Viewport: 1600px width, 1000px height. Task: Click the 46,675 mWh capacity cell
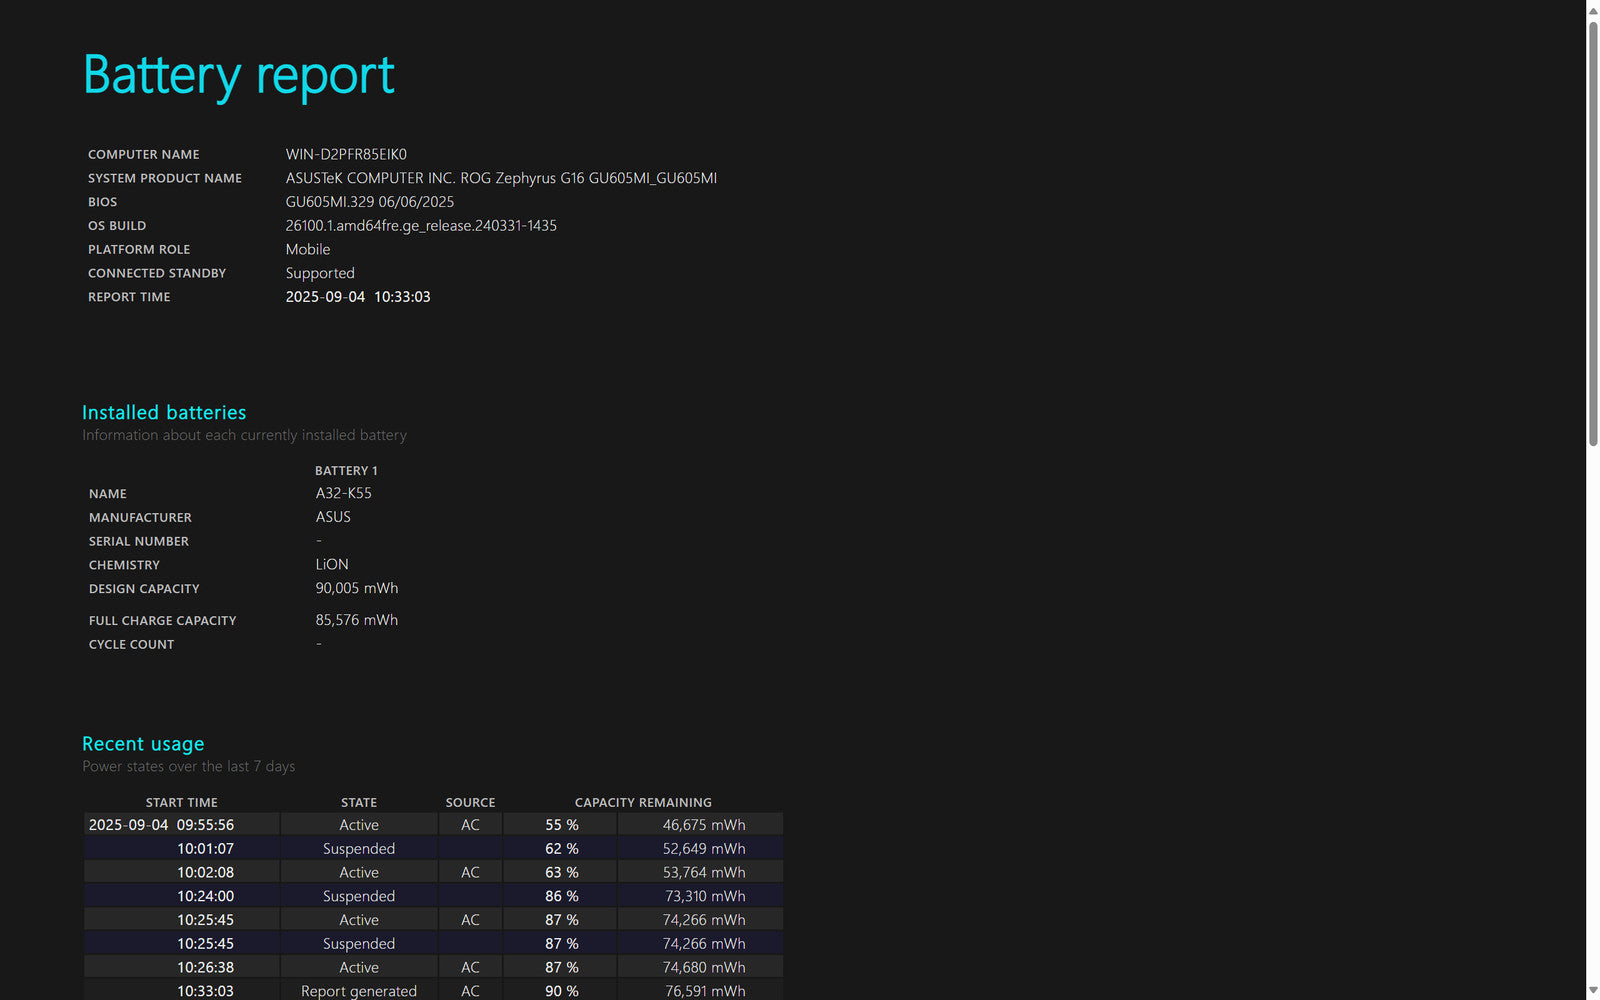pos(703,825)
